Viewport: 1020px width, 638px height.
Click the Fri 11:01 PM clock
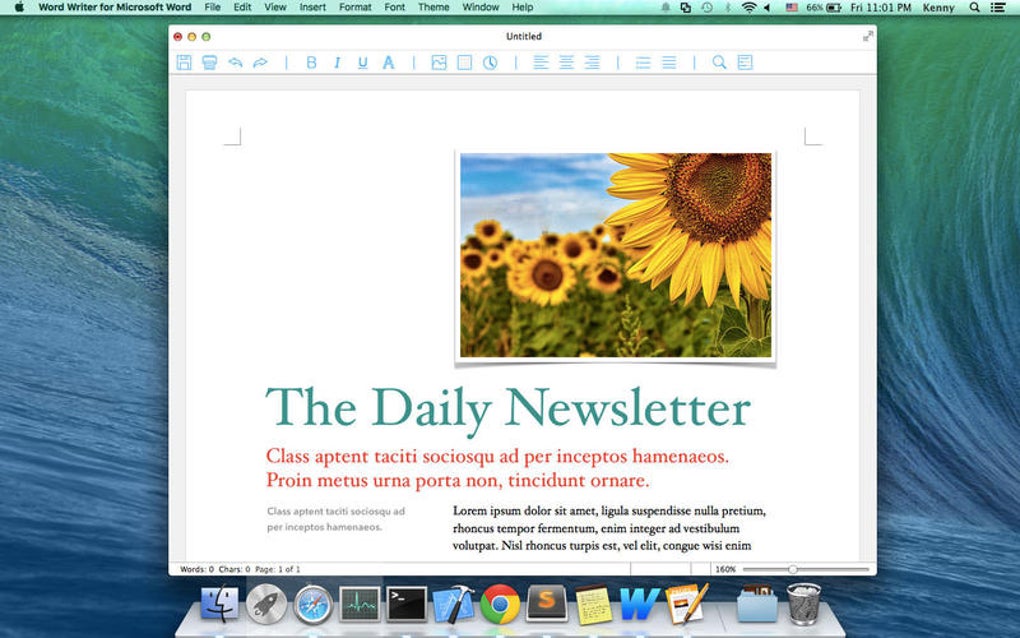(881, 8)
